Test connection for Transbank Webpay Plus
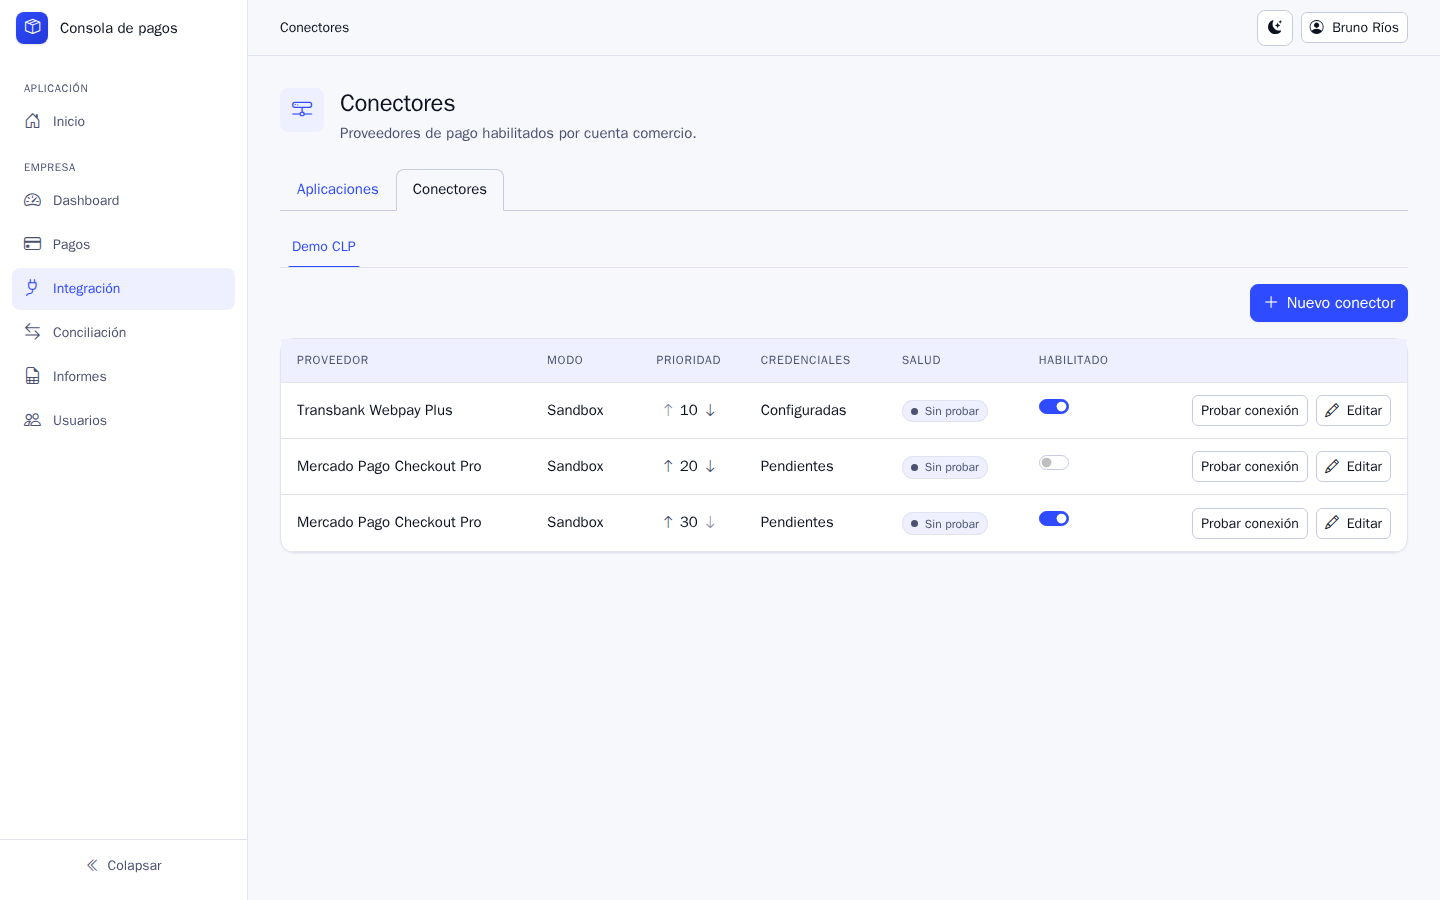Image resolution: width=1440 pixels, height=900 pixels. pyautogui.click(x=1250, y=411)
